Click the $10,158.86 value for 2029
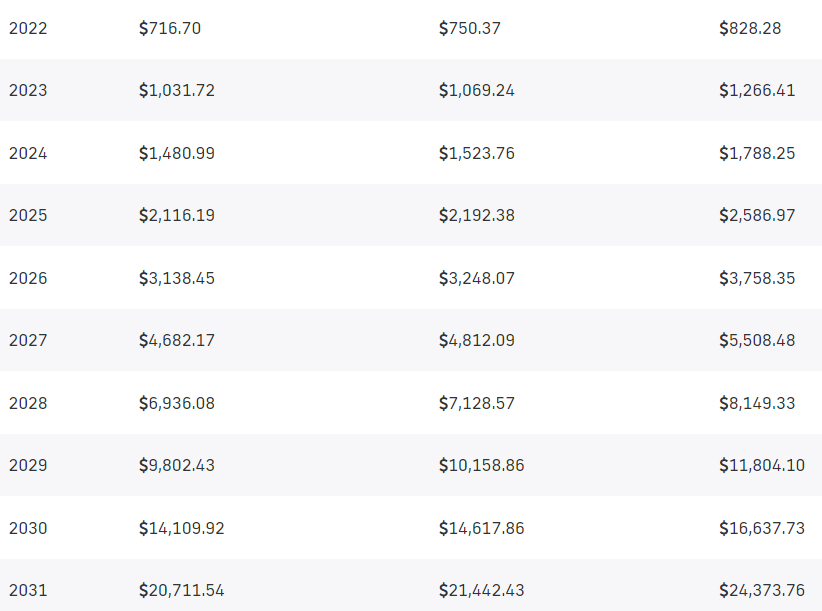This screenshot has height=611, width=822. (481, 465)
